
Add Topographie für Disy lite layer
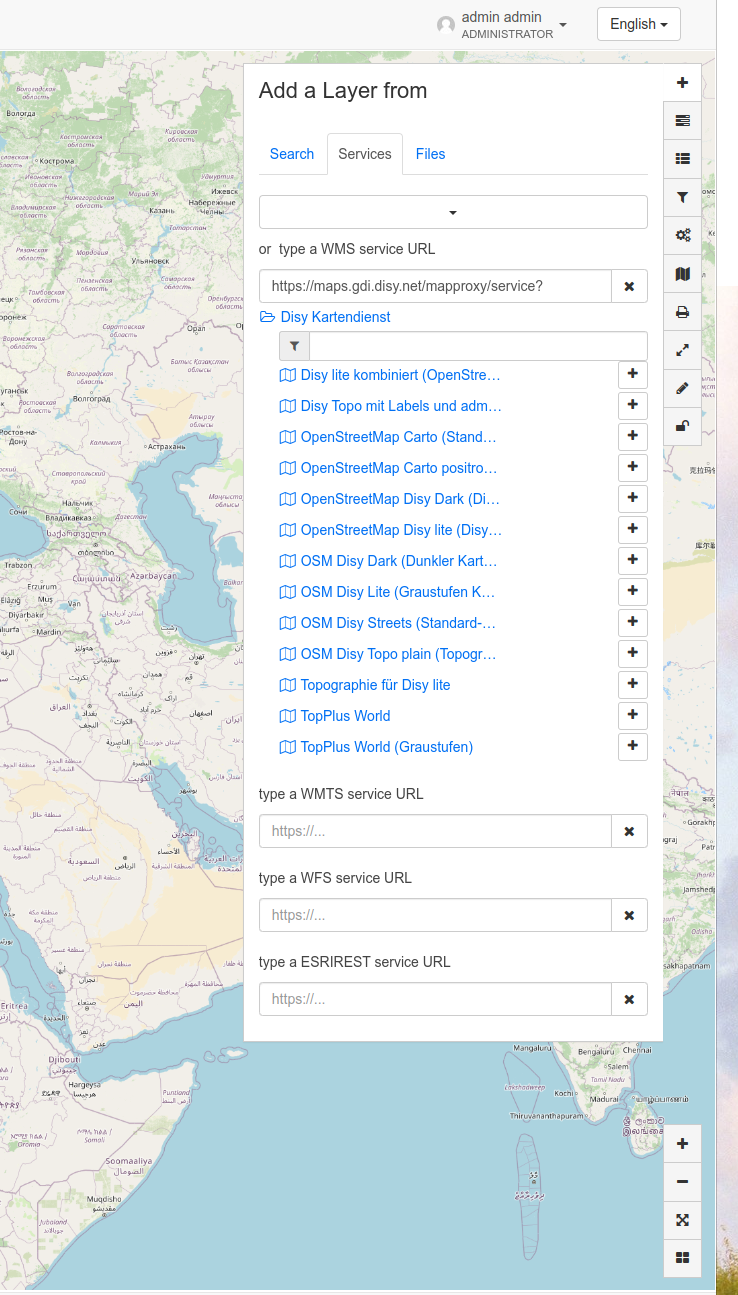click(x=632, y=685)
